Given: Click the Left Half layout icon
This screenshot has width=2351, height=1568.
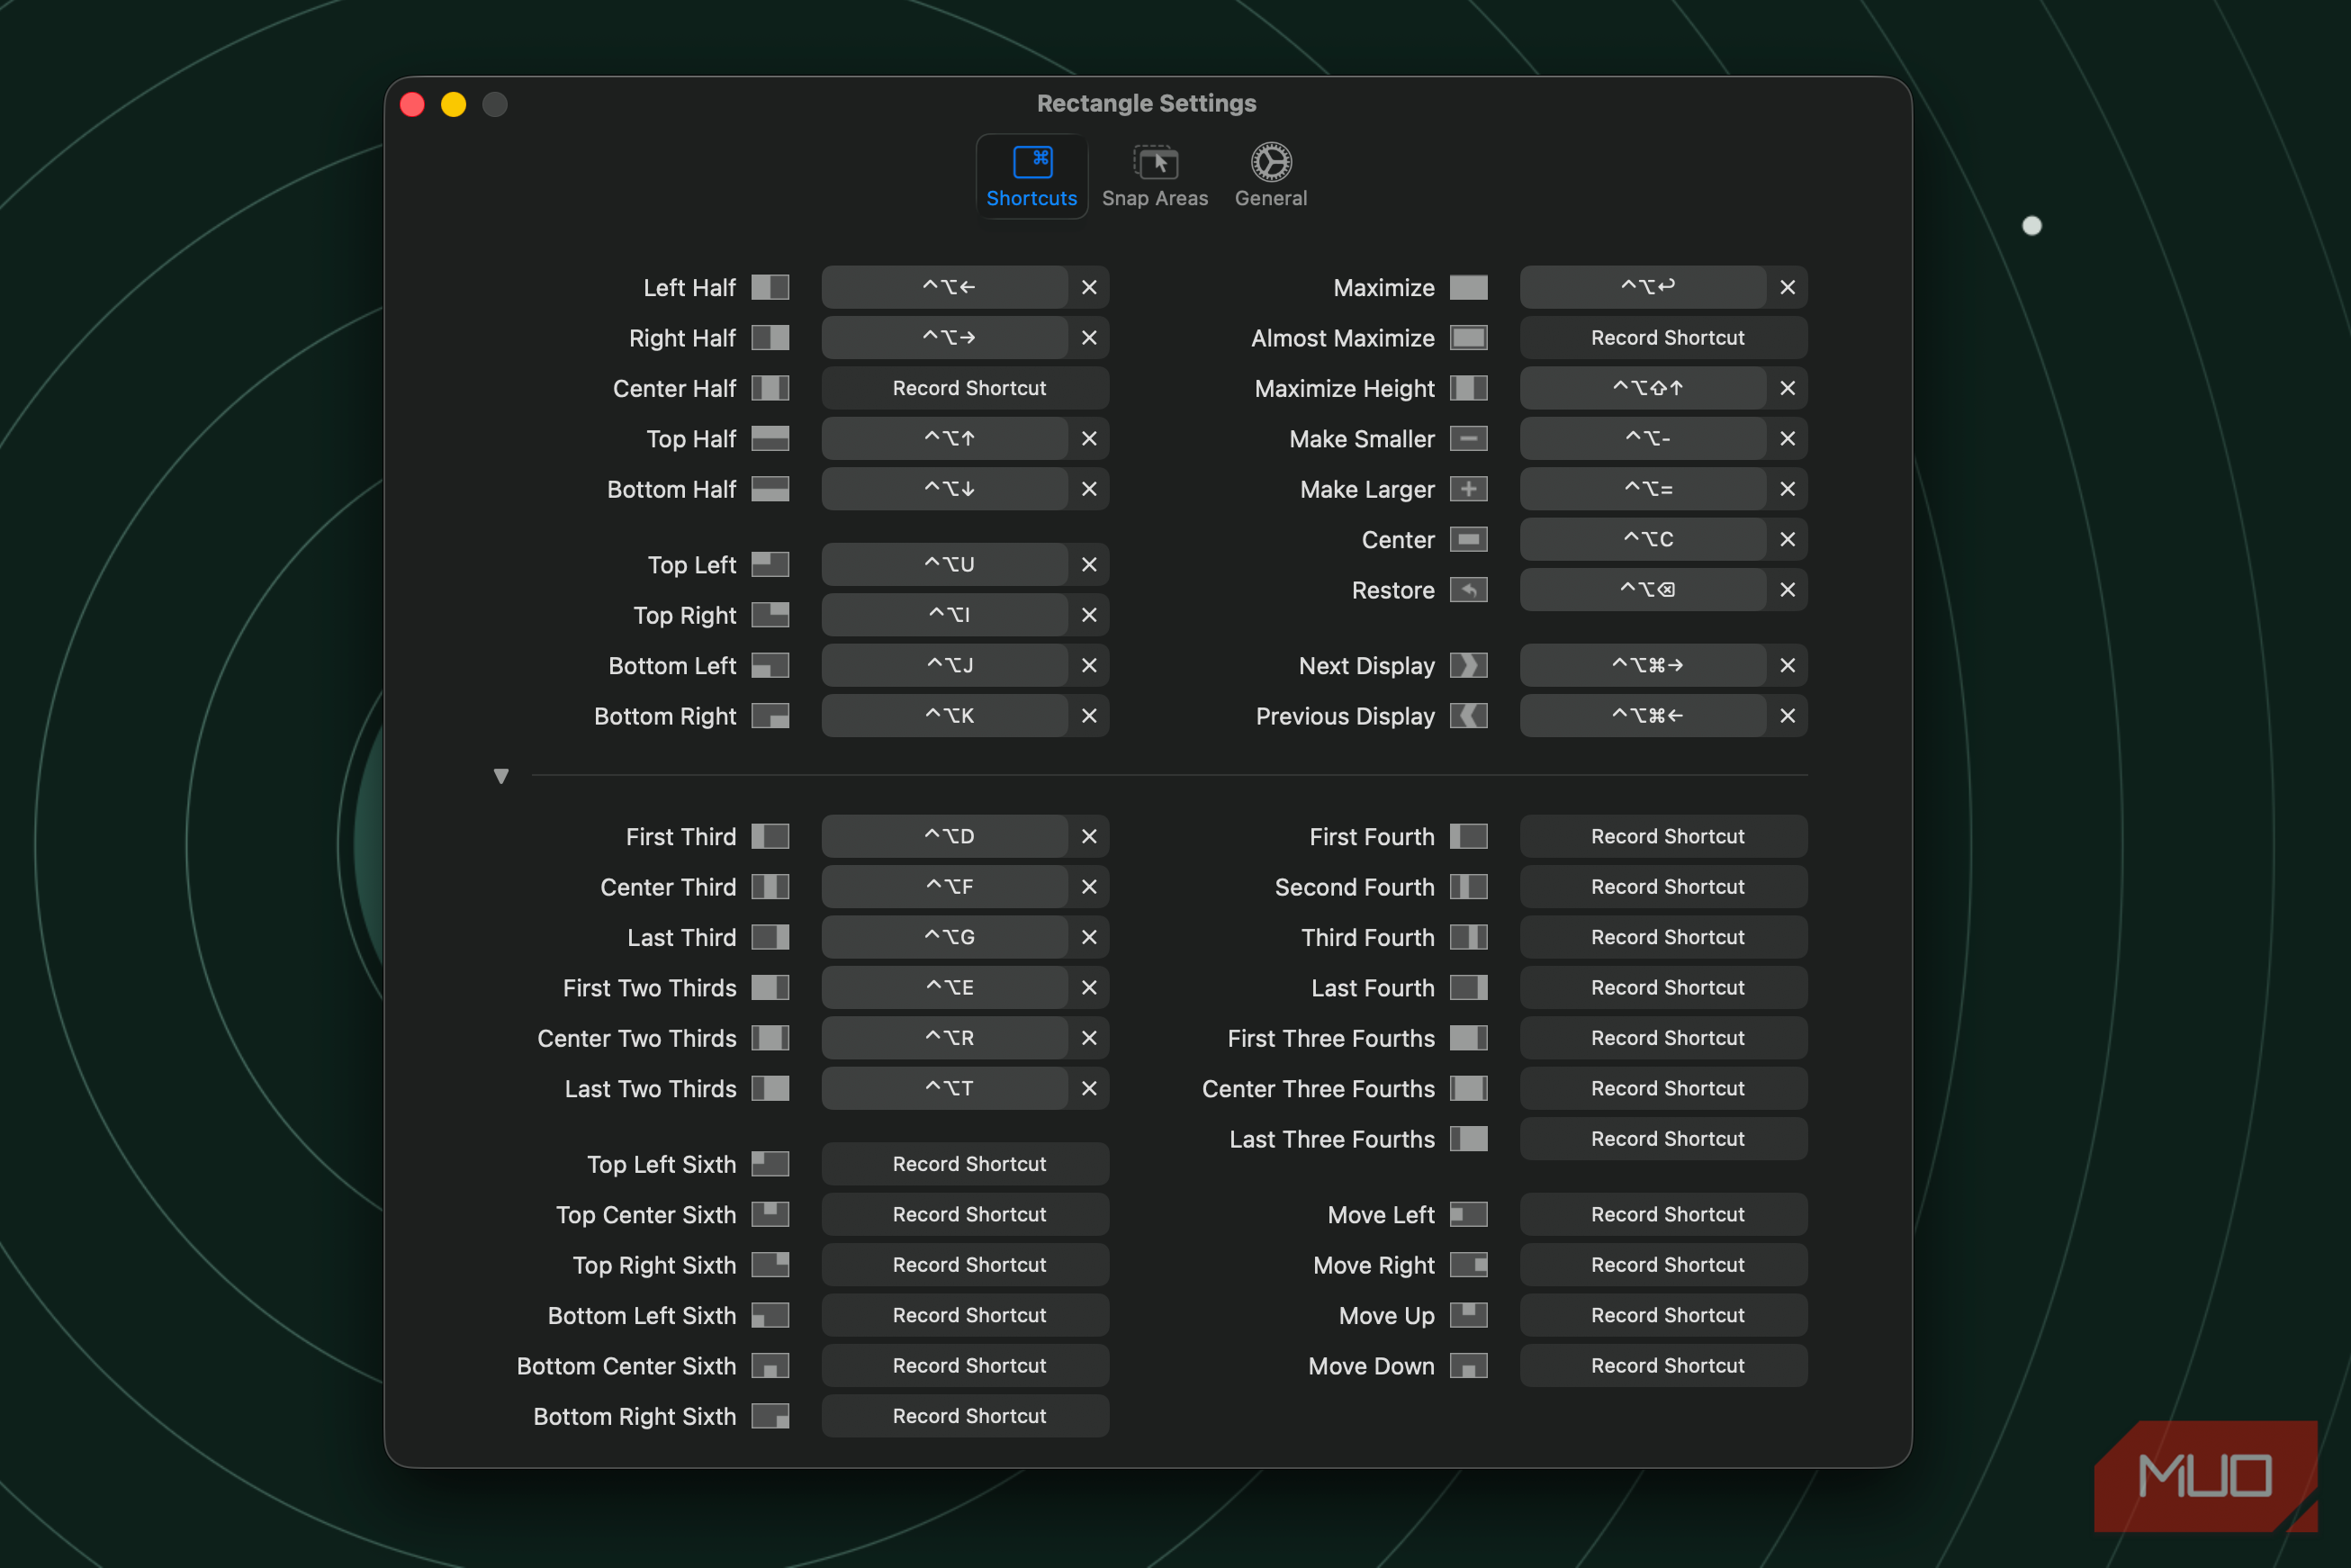Looking at the screenshot, I should point(770,288).
